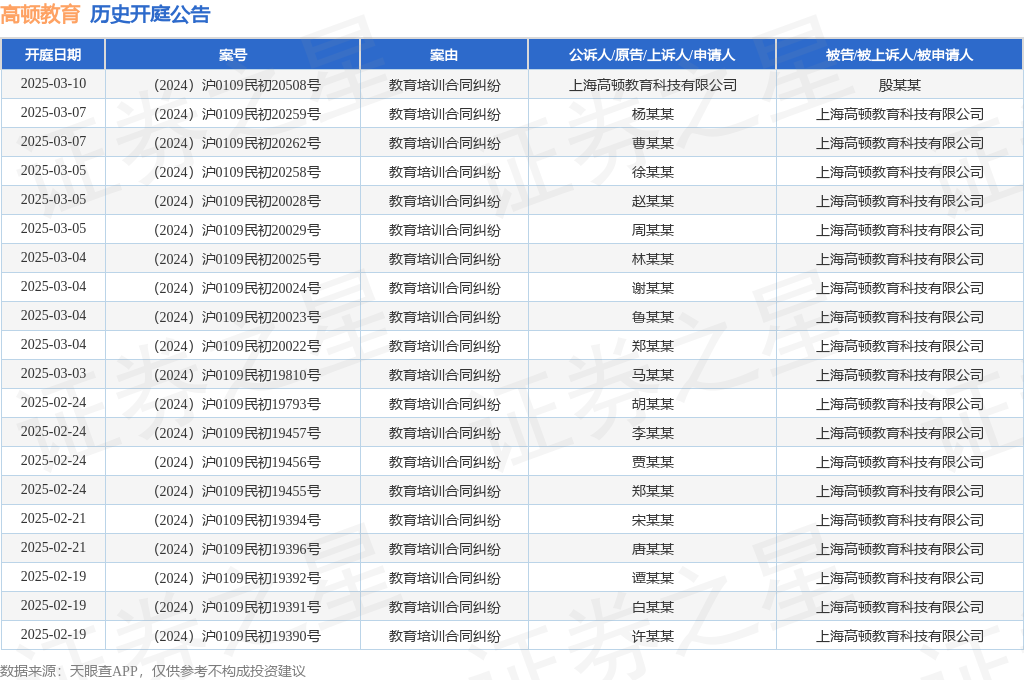
Task: Click the 案由 column header
Action: 444,55
